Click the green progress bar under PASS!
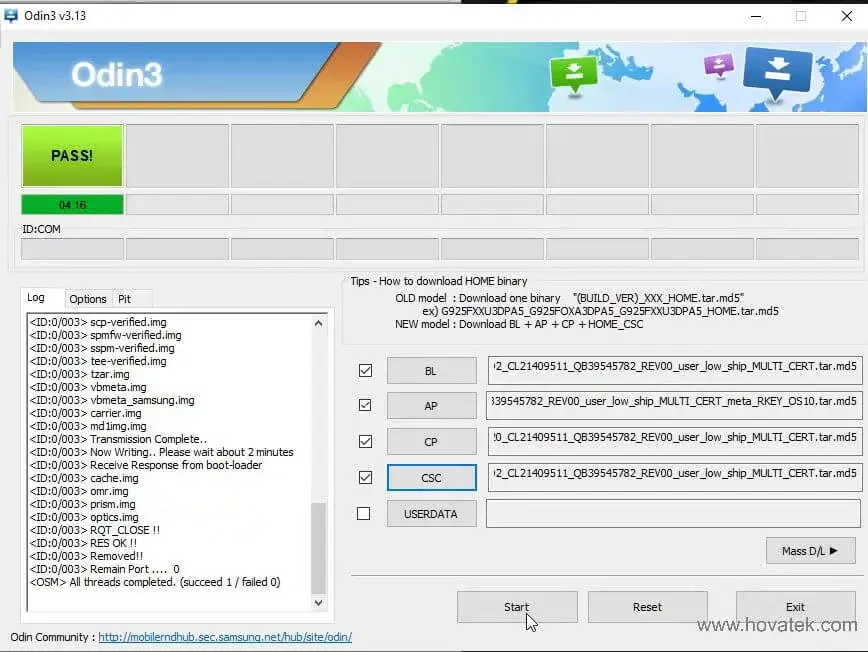The height and width of the screenshot is (652, 868). tap(71, 204)
